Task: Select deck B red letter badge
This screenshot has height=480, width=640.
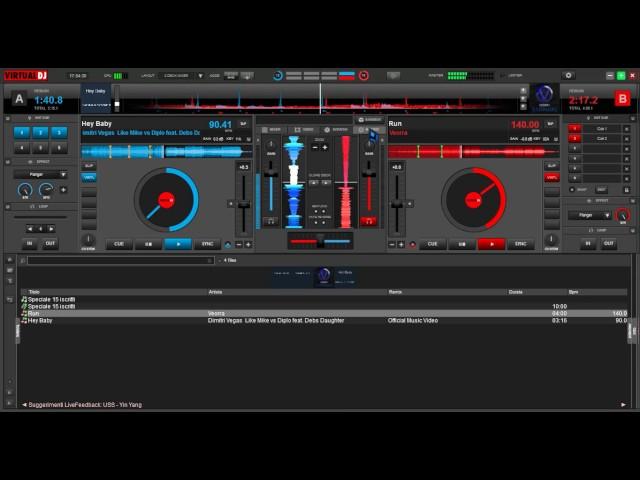Action: pos(622,99)
